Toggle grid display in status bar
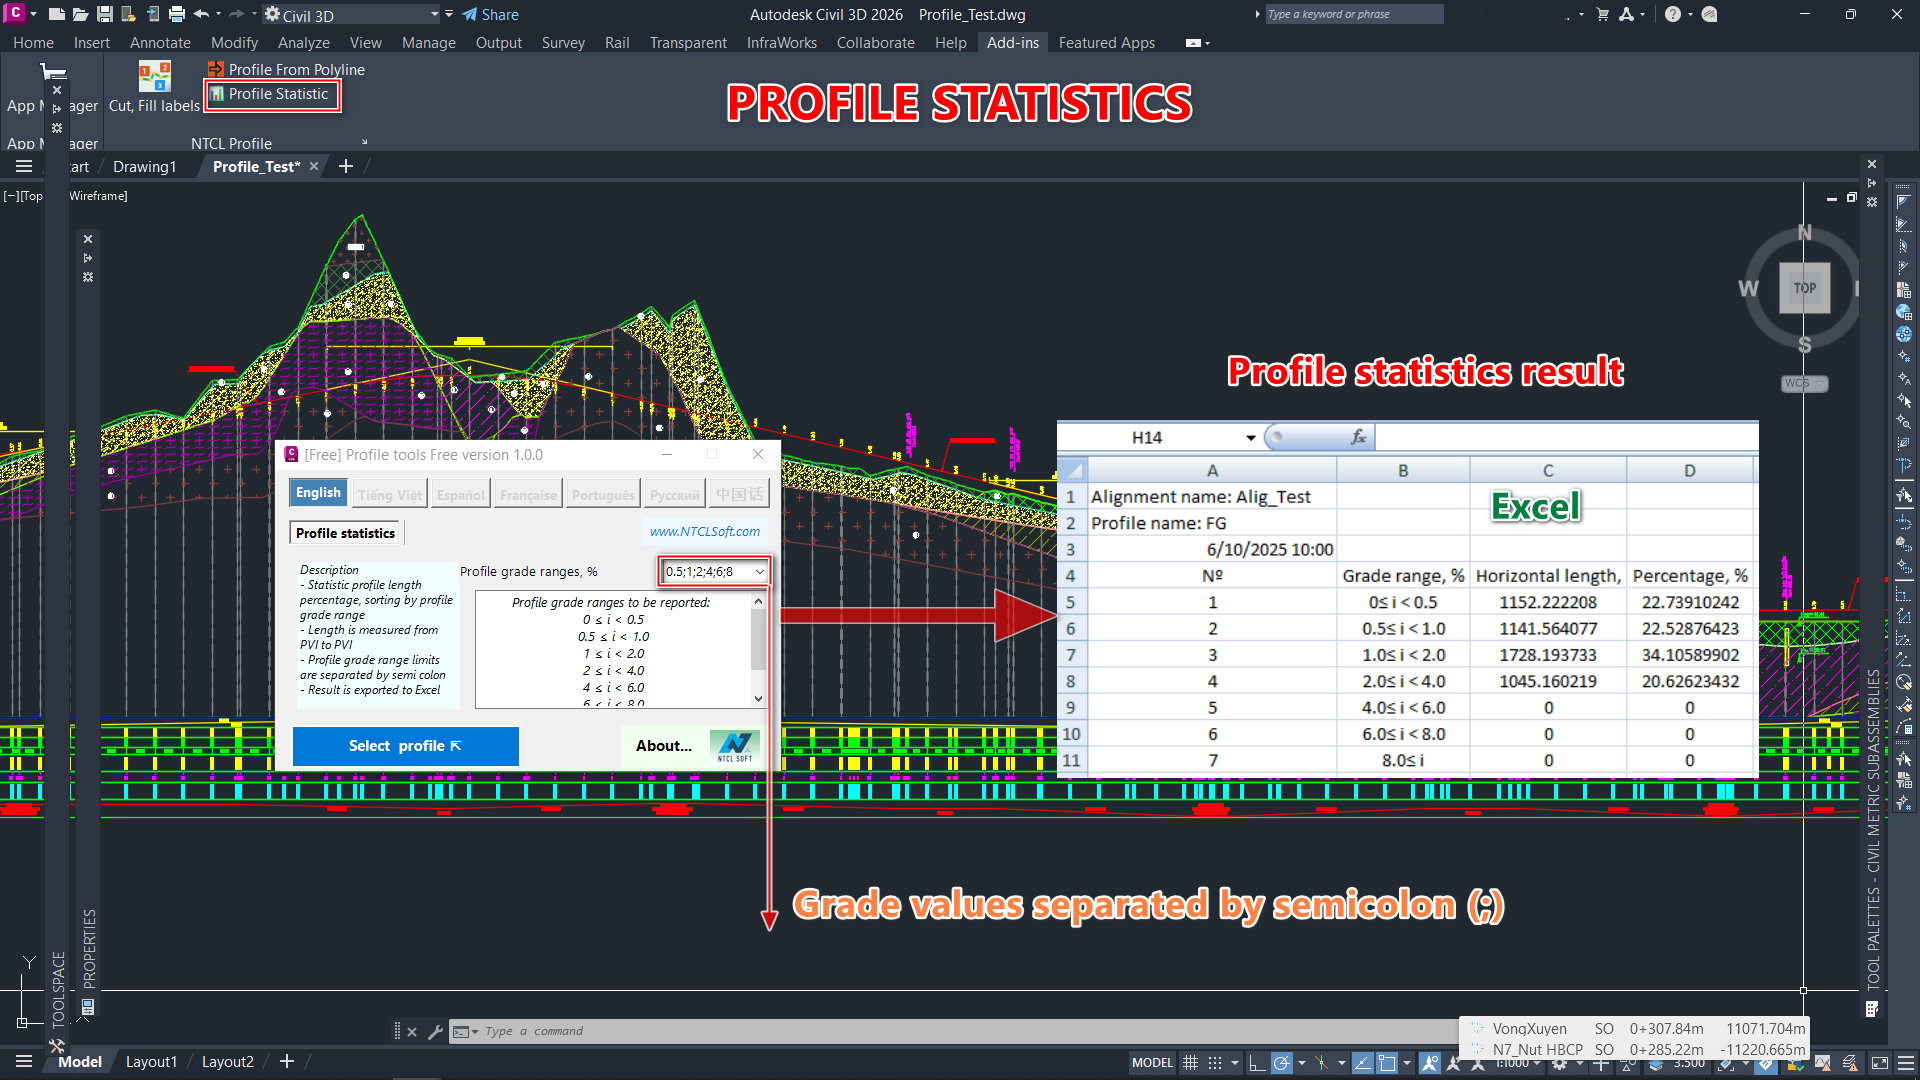1920x1080 pixels. [1190, 1063]
